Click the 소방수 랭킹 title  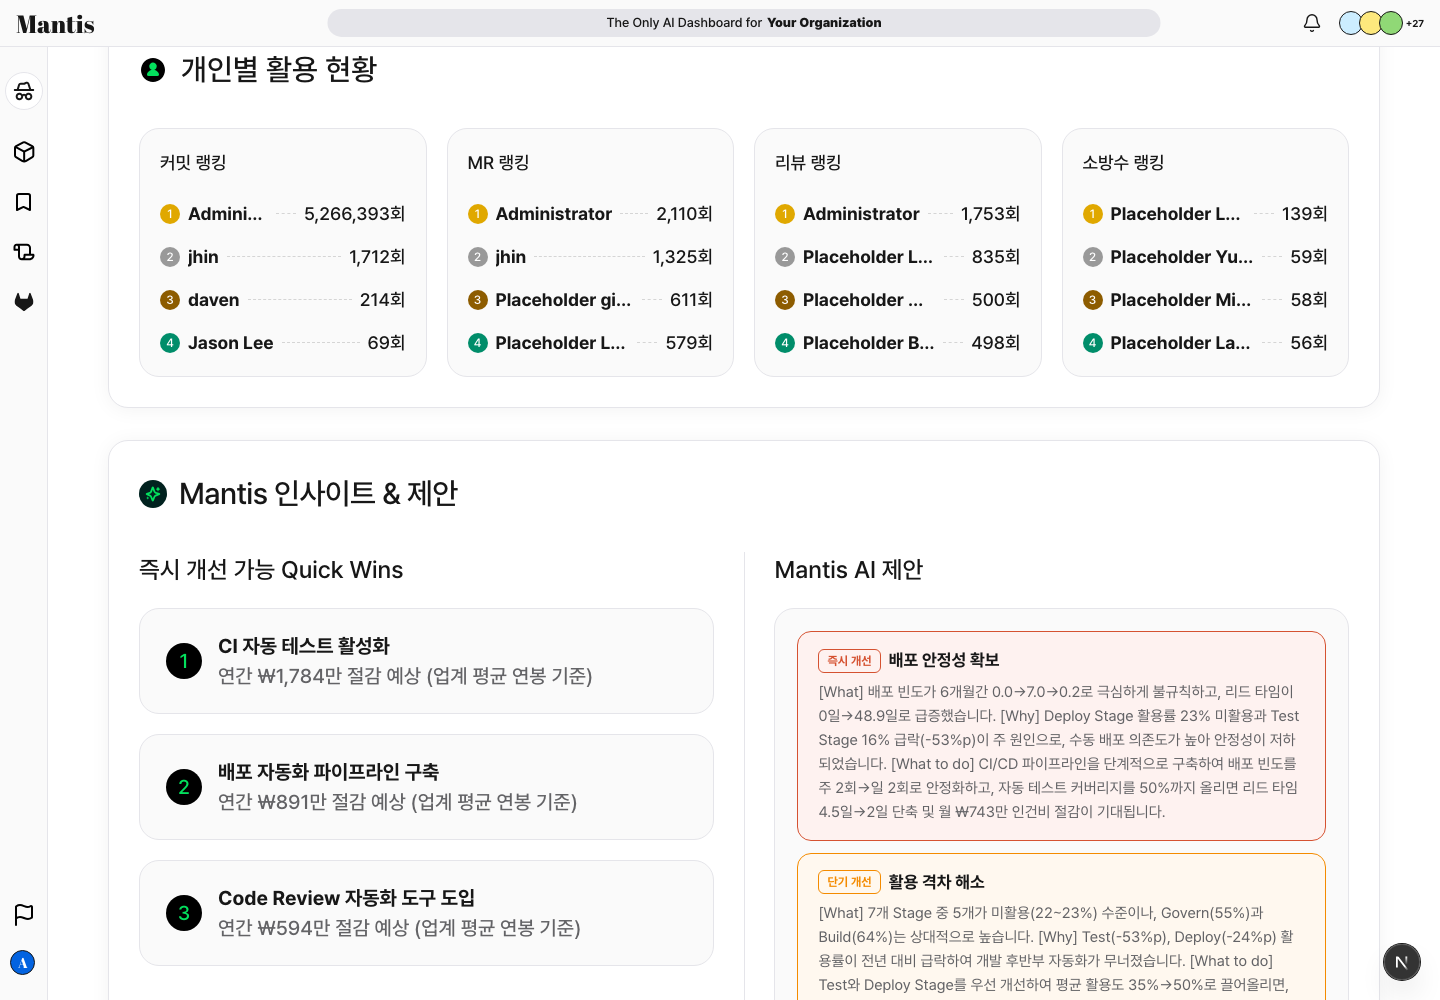tap(1123, 163)
